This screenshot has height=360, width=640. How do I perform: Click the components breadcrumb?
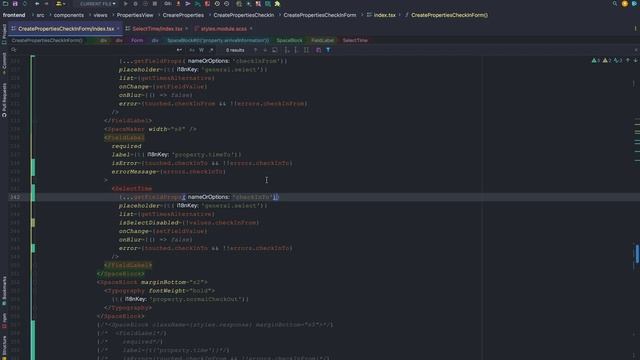pyautogui.click(x=69, y=15)
